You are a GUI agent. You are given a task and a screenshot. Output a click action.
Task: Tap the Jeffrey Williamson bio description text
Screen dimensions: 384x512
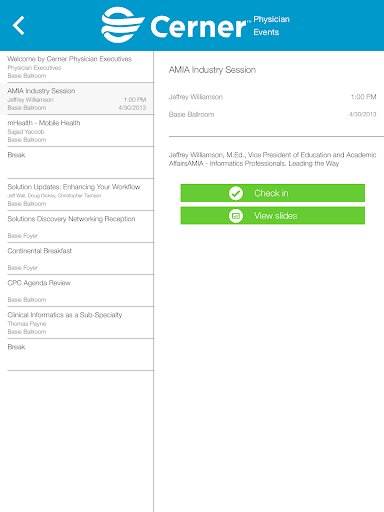pyautogui.click(x=272, y=159)
